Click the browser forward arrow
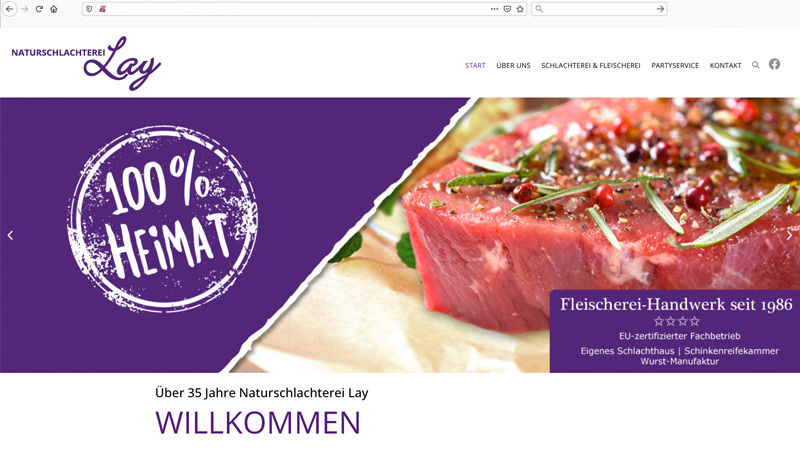Image resolution: width=800 pixels, height=449 pixels. coord(24,9)
